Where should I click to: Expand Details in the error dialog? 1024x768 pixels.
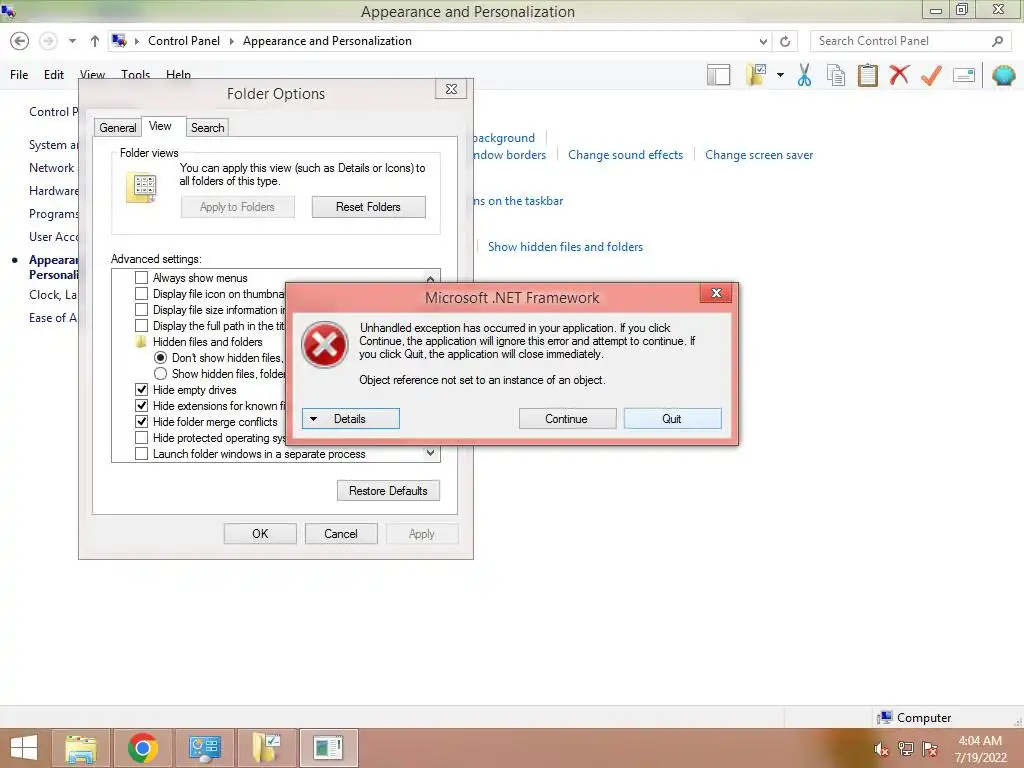click(351, 419)
